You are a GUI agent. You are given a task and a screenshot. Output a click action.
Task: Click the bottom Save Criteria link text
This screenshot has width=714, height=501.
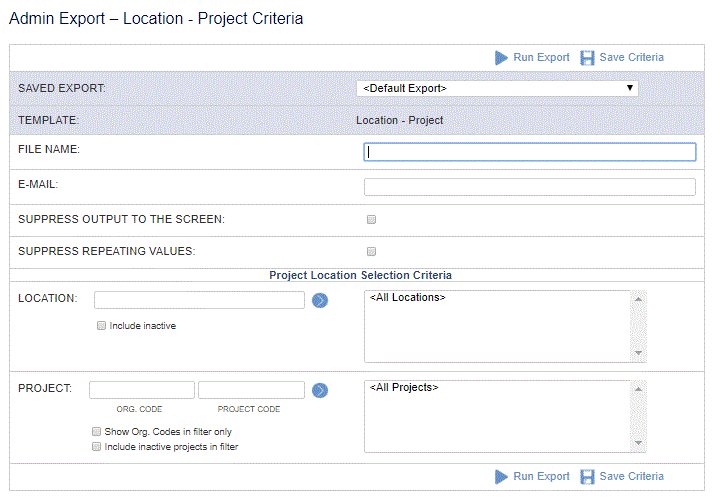(x=632, y=476)
